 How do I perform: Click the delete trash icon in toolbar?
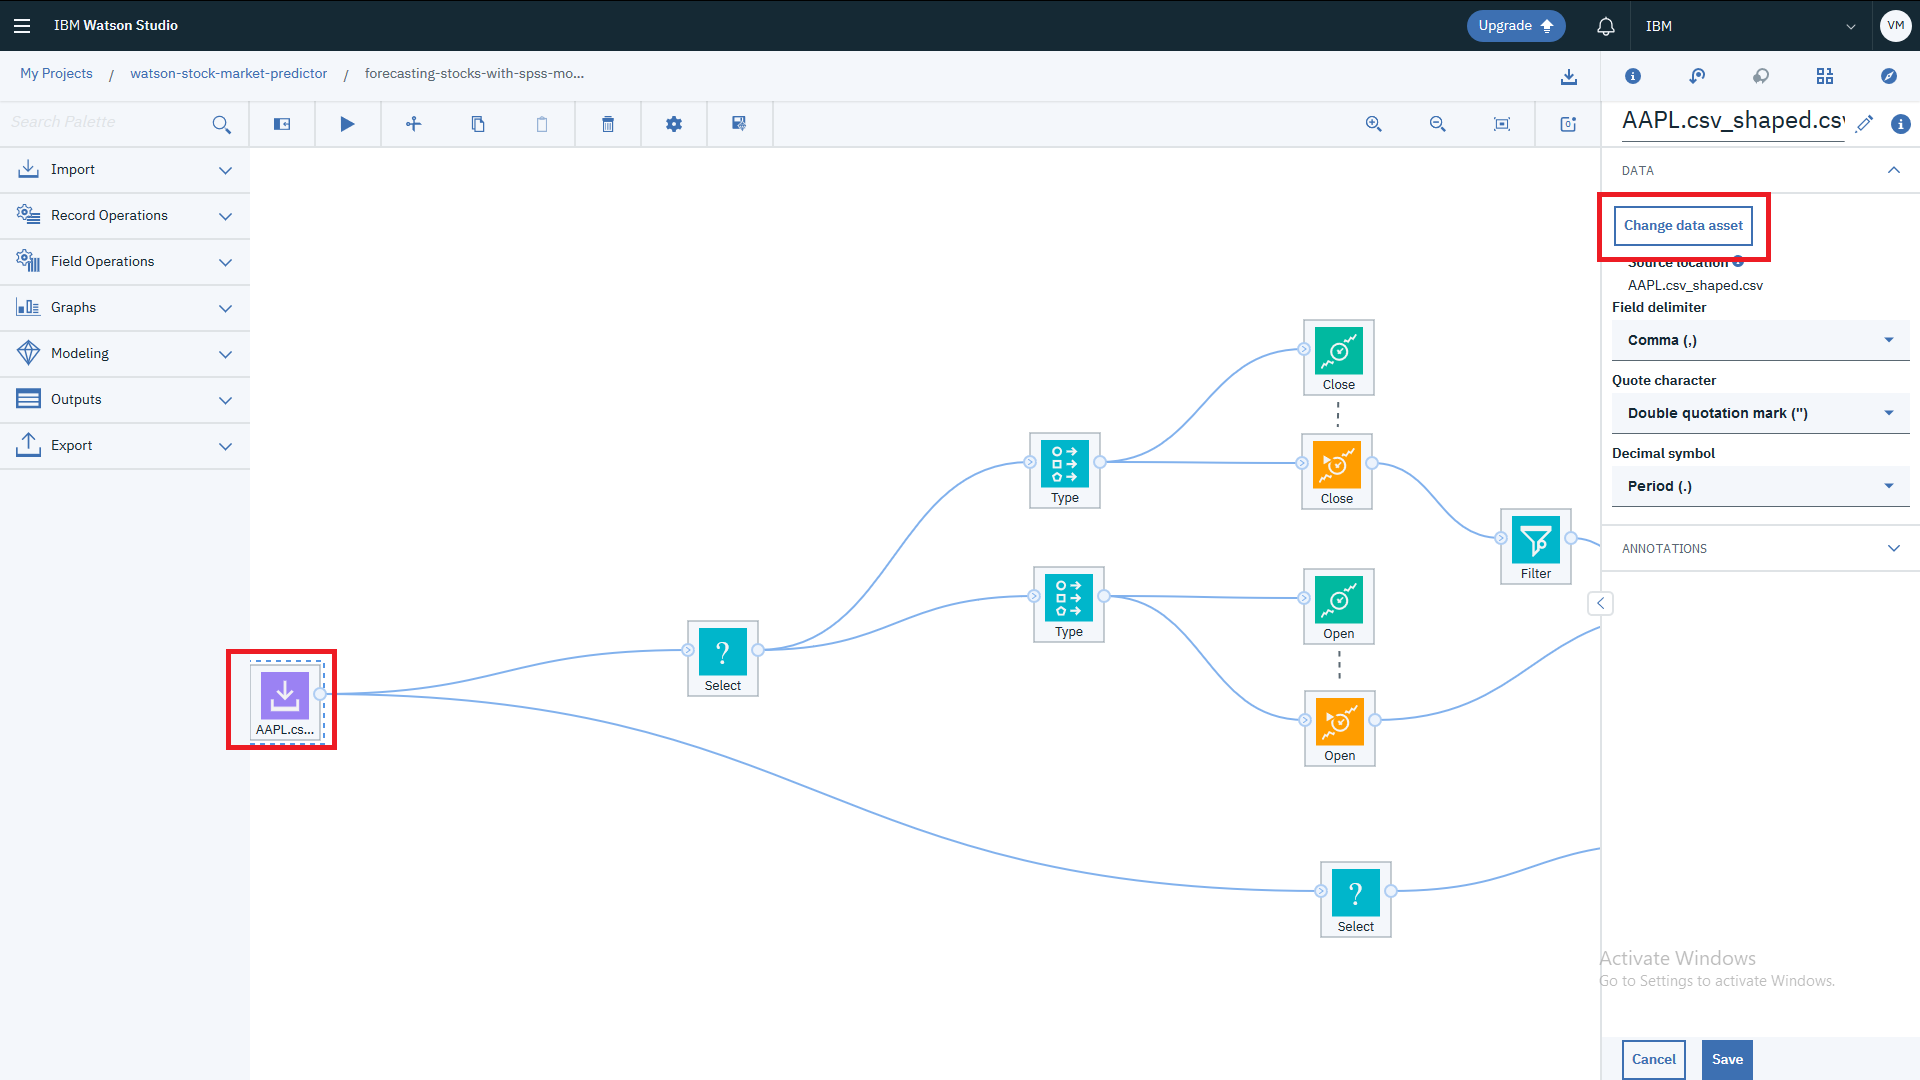[x=607, y=124]
